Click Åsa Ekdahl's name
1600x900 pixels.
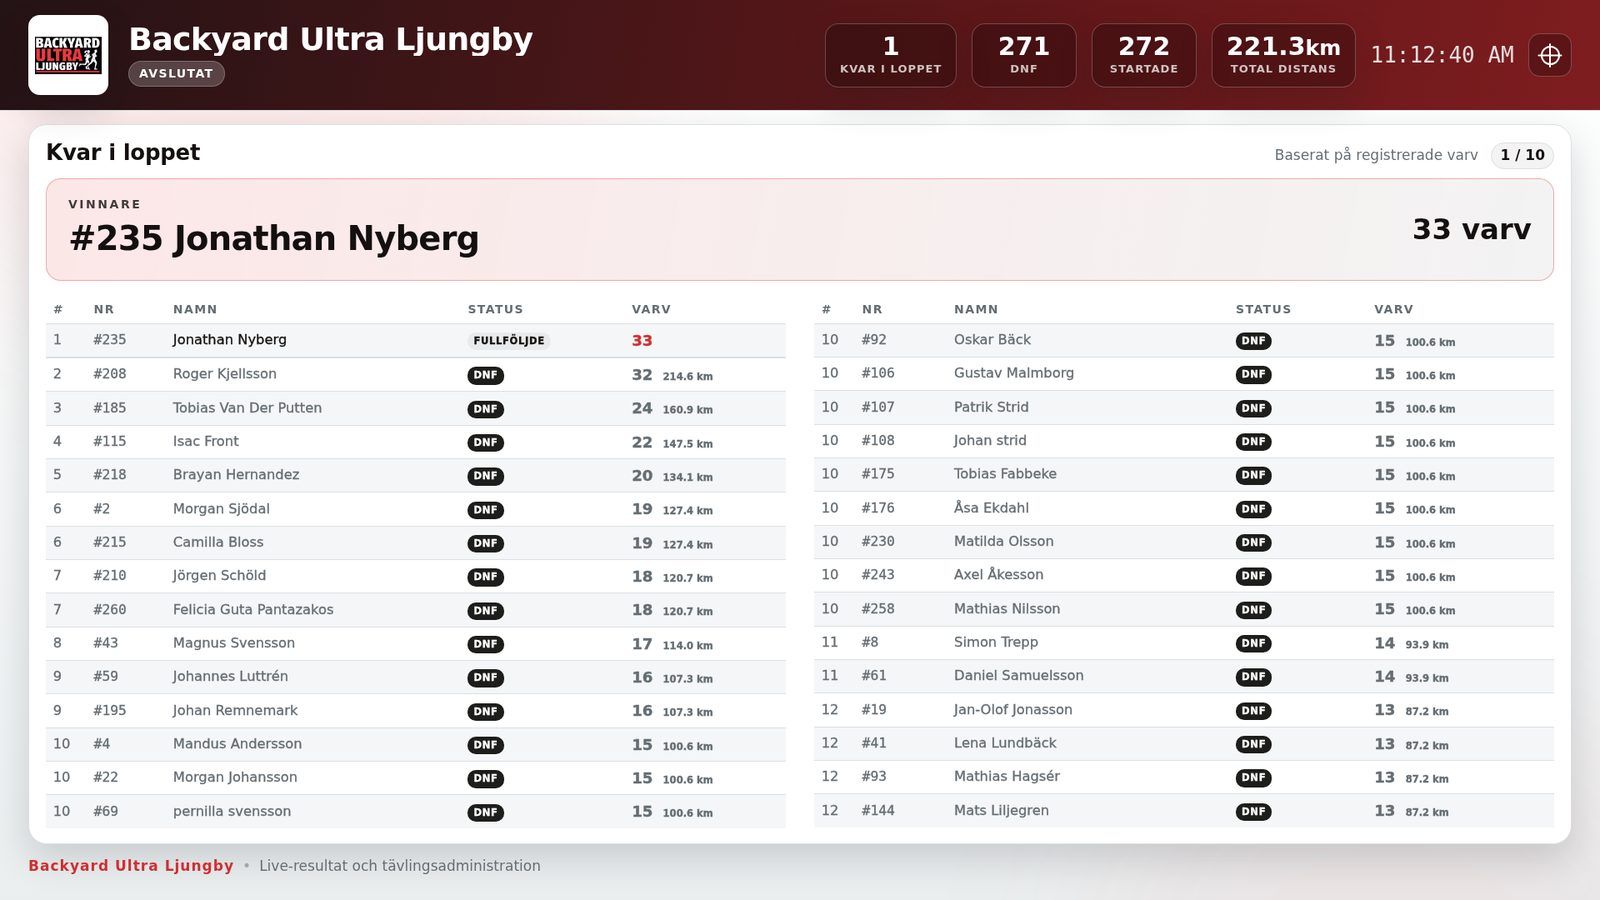click(x=991, y=508)
